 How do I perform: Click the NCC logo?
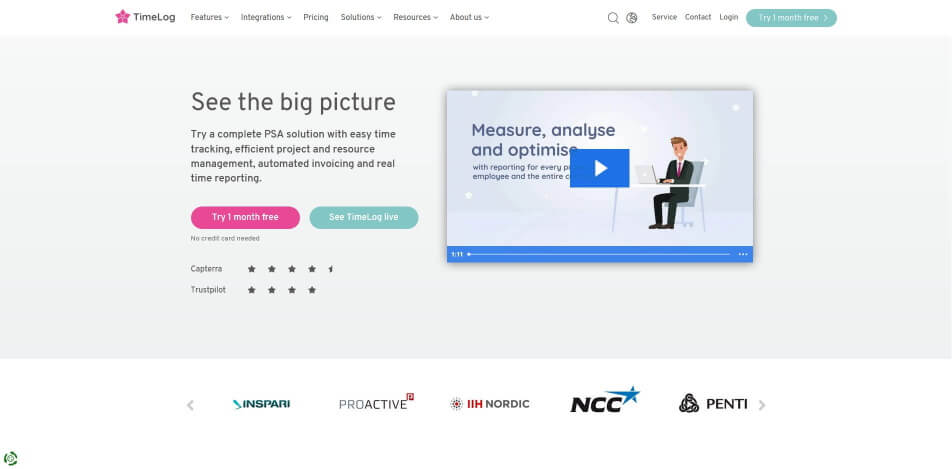pyautogui.click(x=605, y=400)
